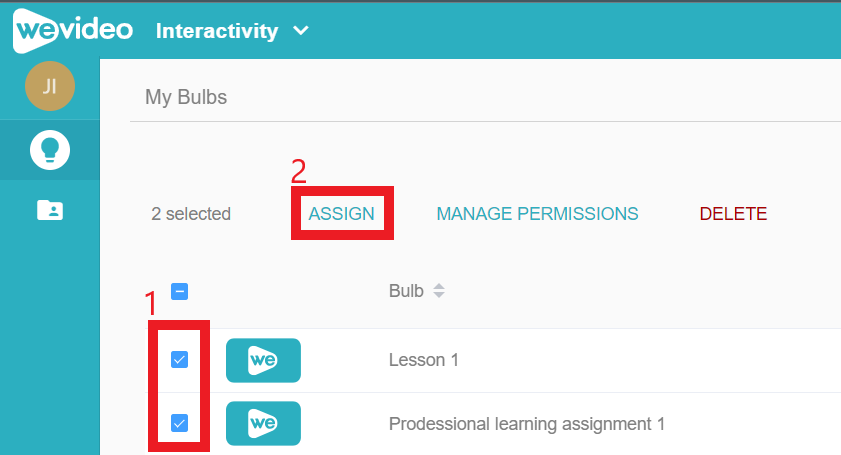Uncheck the Lesson 1 checkbox
Image resolution: width=841 pixels, height=455 pixels.
point(179,359)
